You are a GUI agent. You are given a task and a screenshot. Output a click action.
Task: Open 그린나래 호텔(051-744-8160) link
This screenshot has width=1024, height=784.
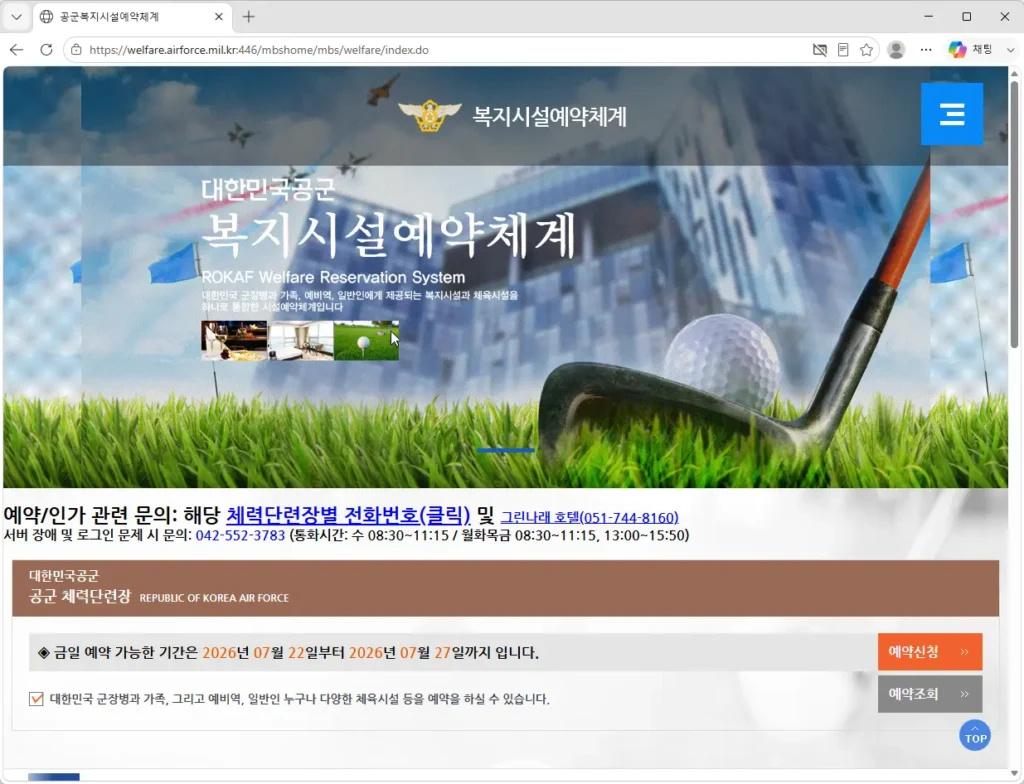(589, 517)
